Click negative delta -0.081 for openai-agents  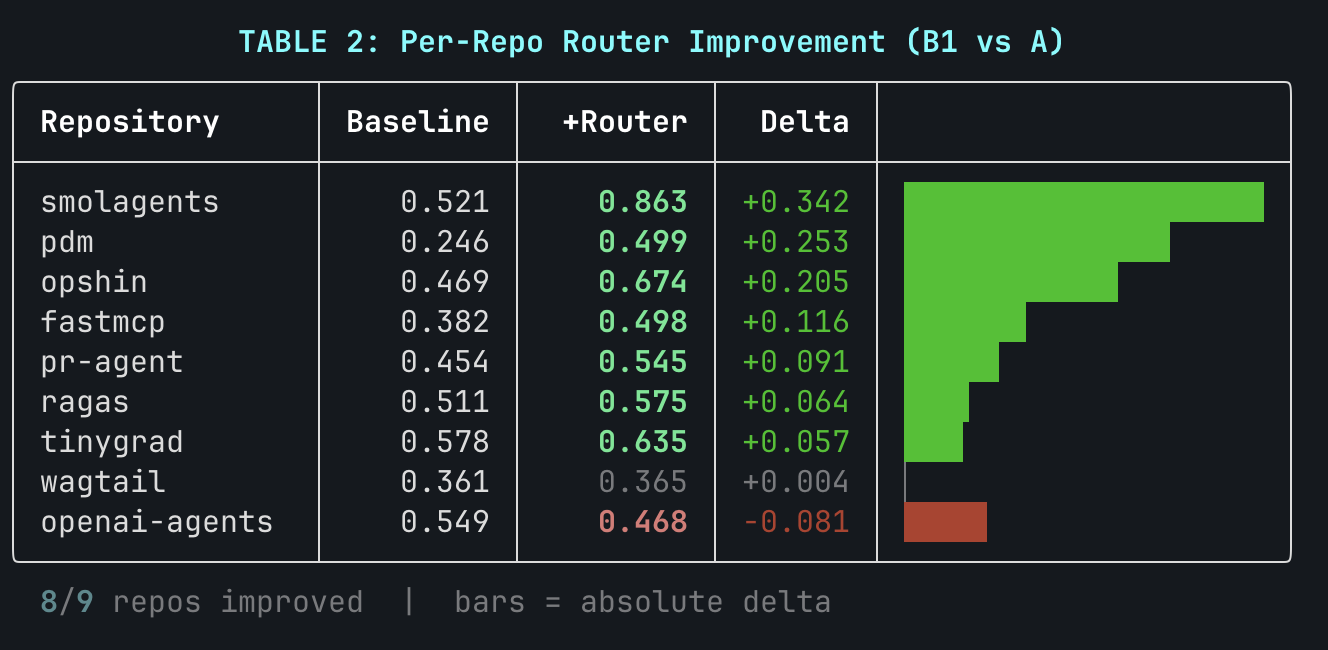(x=796, y=522)
